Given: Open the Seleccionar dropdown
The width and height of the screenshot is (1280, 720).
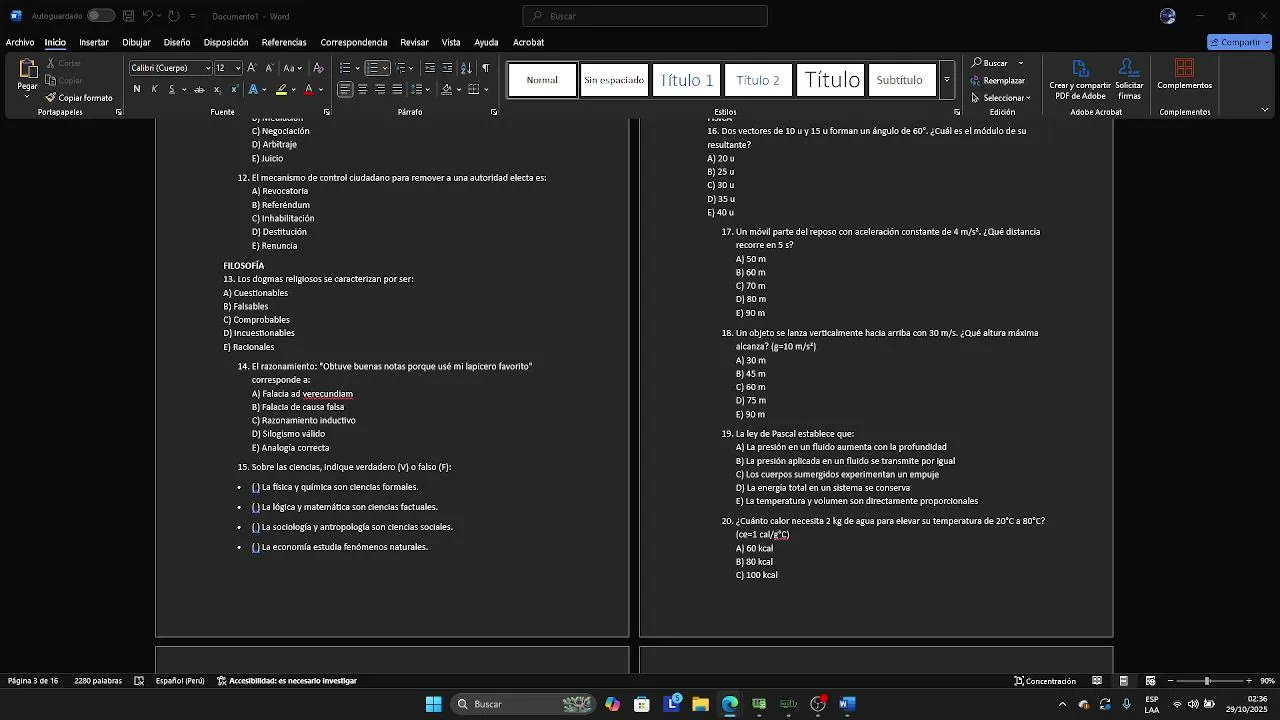Looking at the screenshot, I should point(1001,98).
